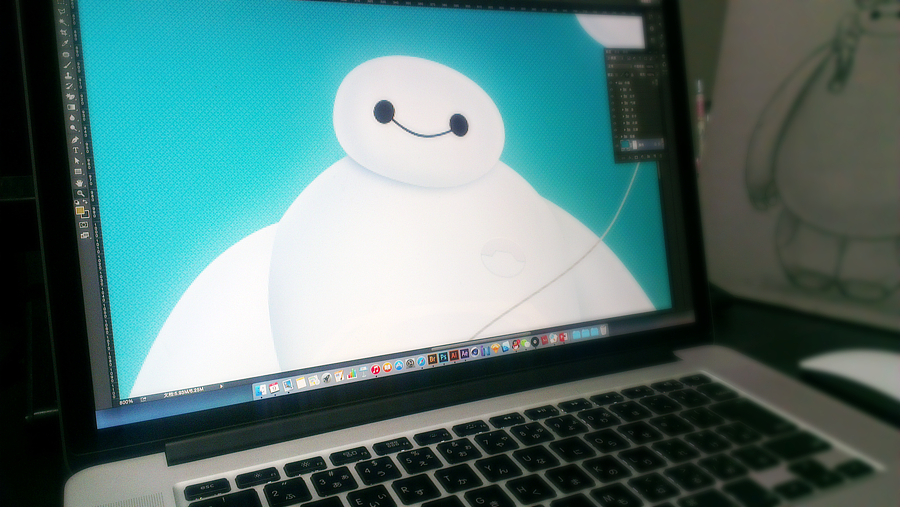Open the Trash in the Dock

coord(603,330)
